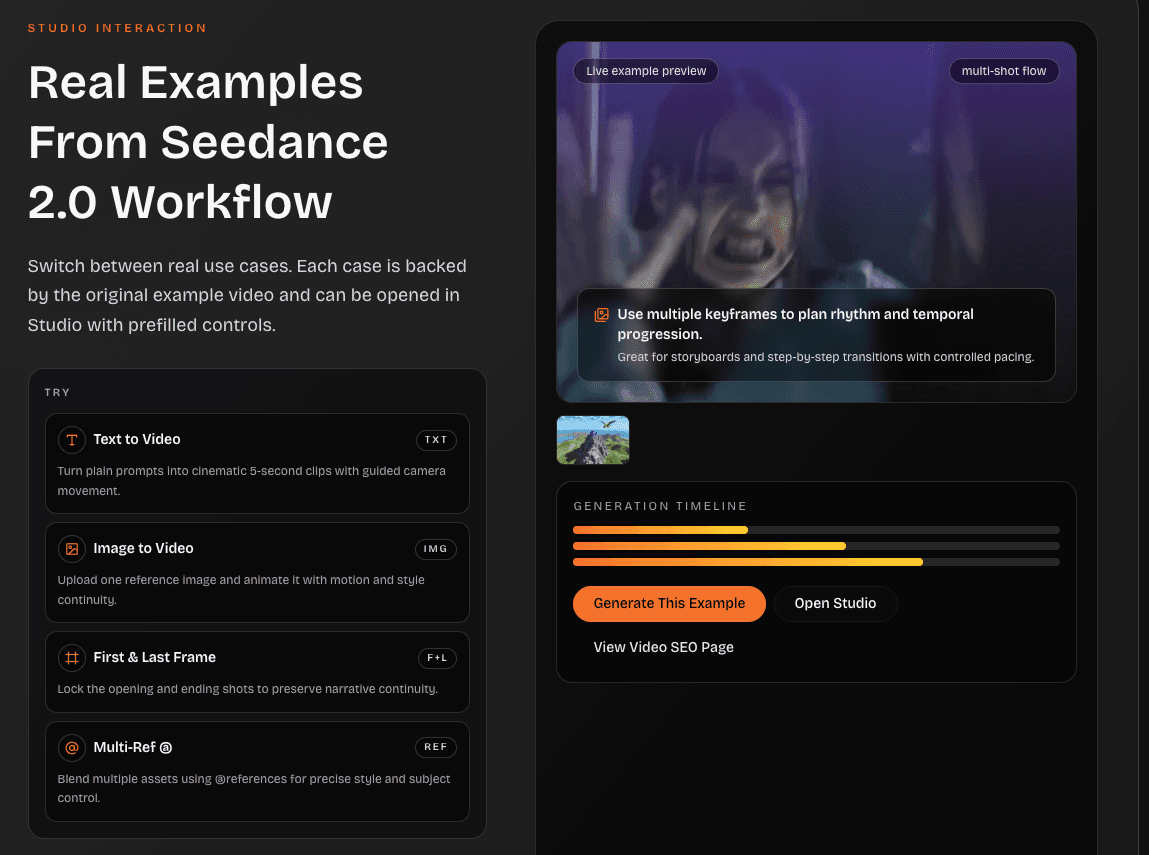Click the IMG badge on Image to Video
This screenshot has width=1149, height=855.
coord(435,549)
